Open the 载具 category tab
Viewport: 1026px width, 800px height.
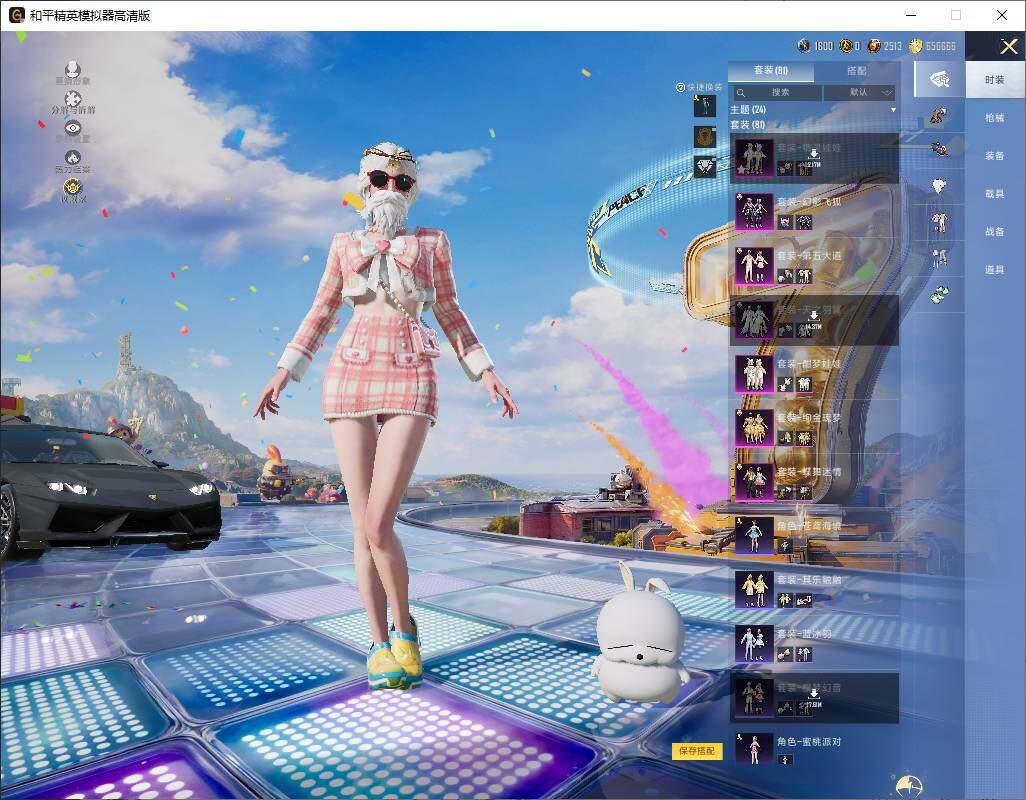995,194
